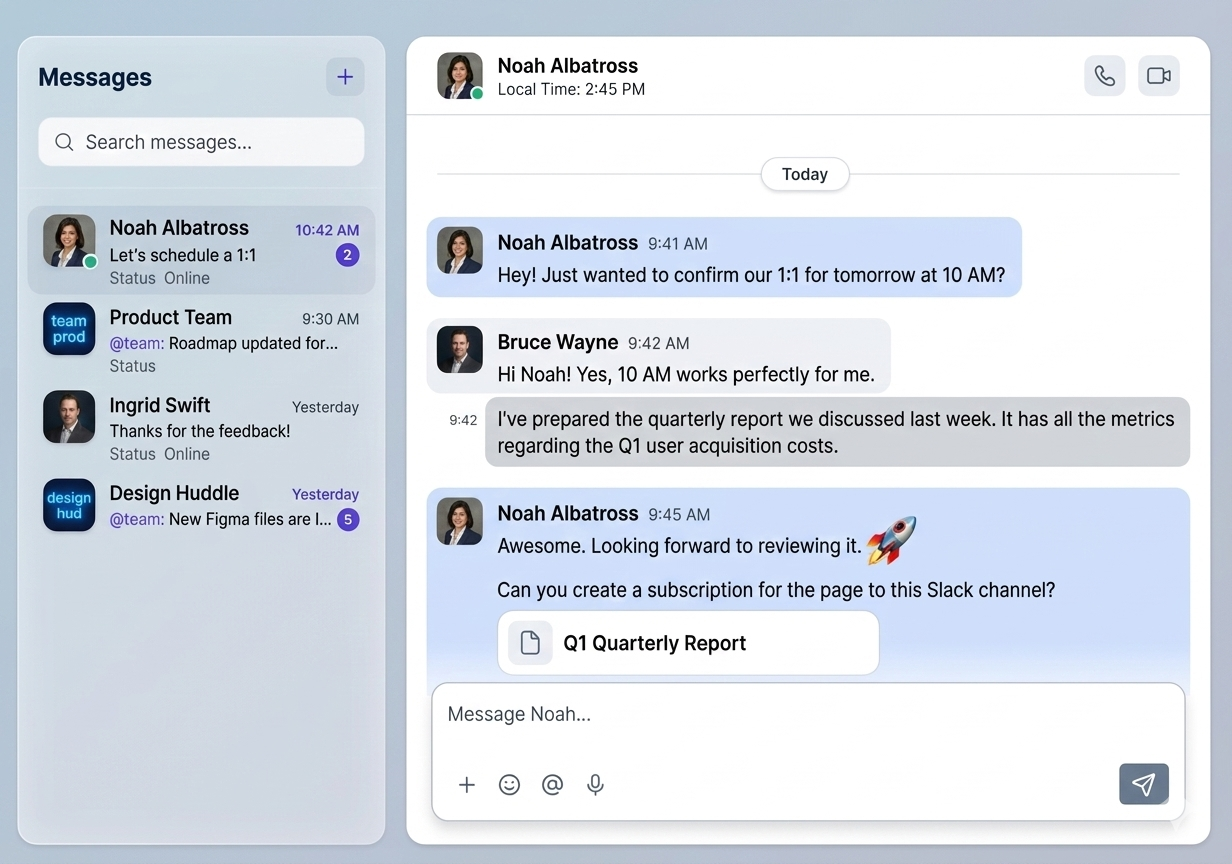Open the Q1 Quarterly Report attachment
Viewport: 1232px width, 864px height.
coord(688,643)
